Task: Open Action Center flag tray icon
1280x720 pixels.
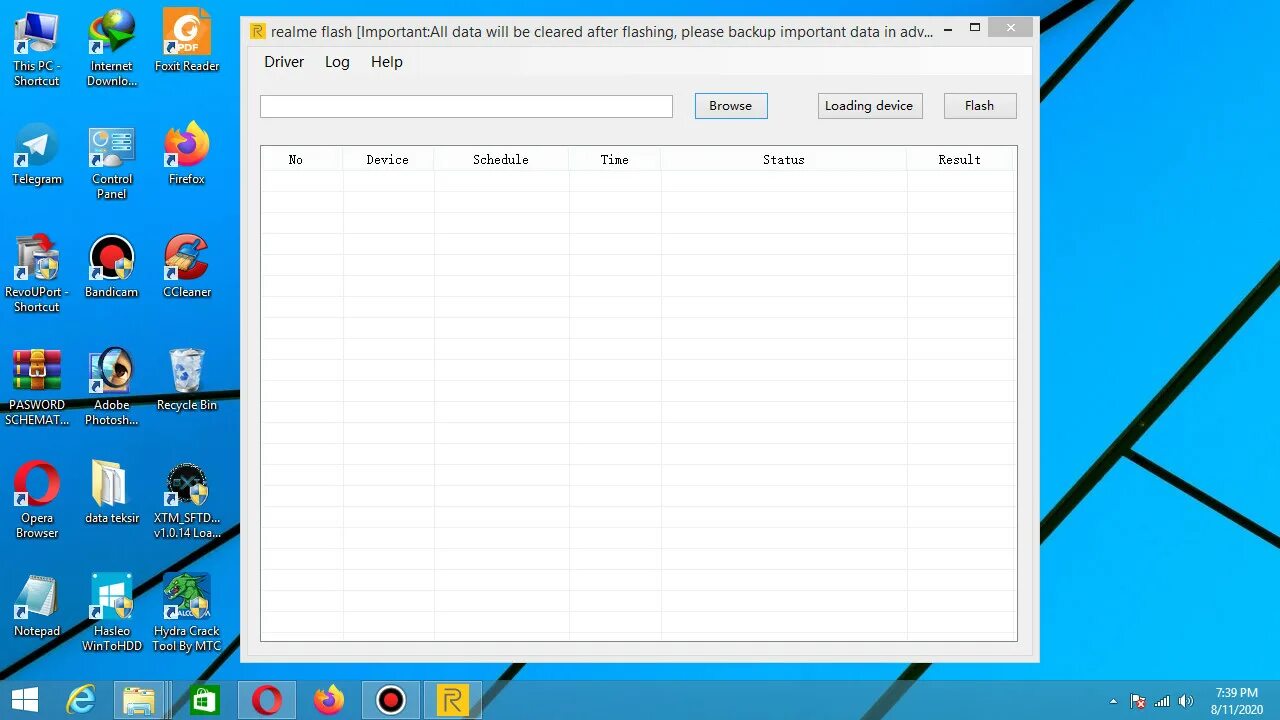Action: (x=1137, y=701)
